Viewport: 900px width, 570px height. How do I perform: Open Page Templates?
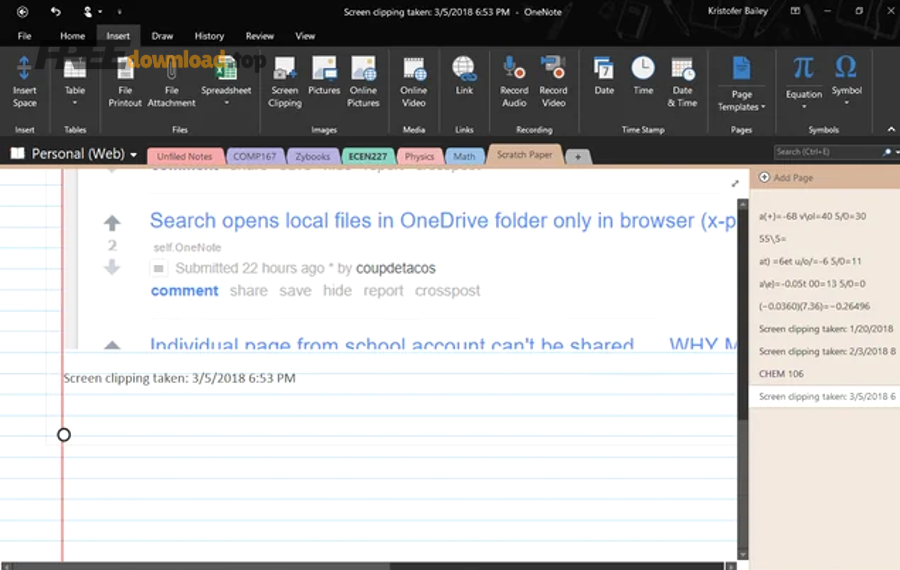(741, 84)
